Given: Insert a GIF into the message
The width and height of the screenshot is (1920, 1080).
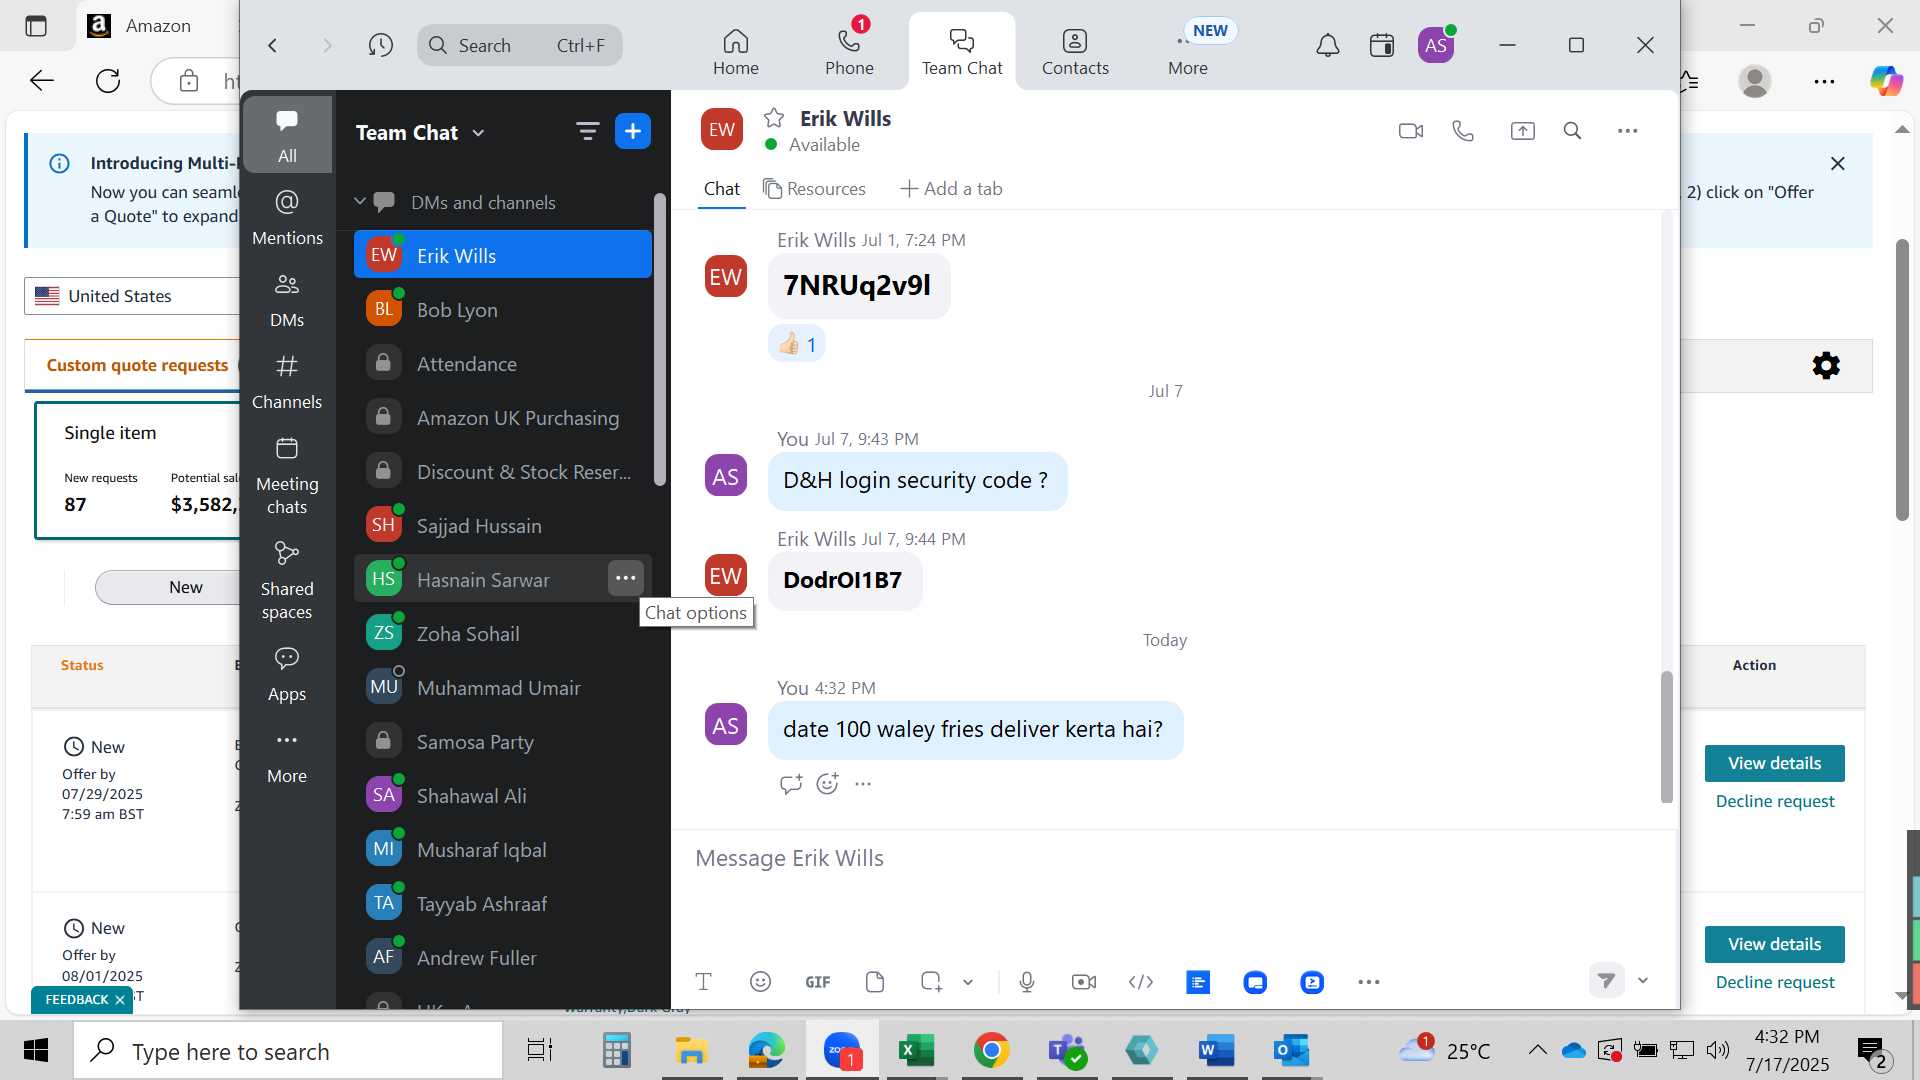Looking at the screenshot, I should coord(818,982).
